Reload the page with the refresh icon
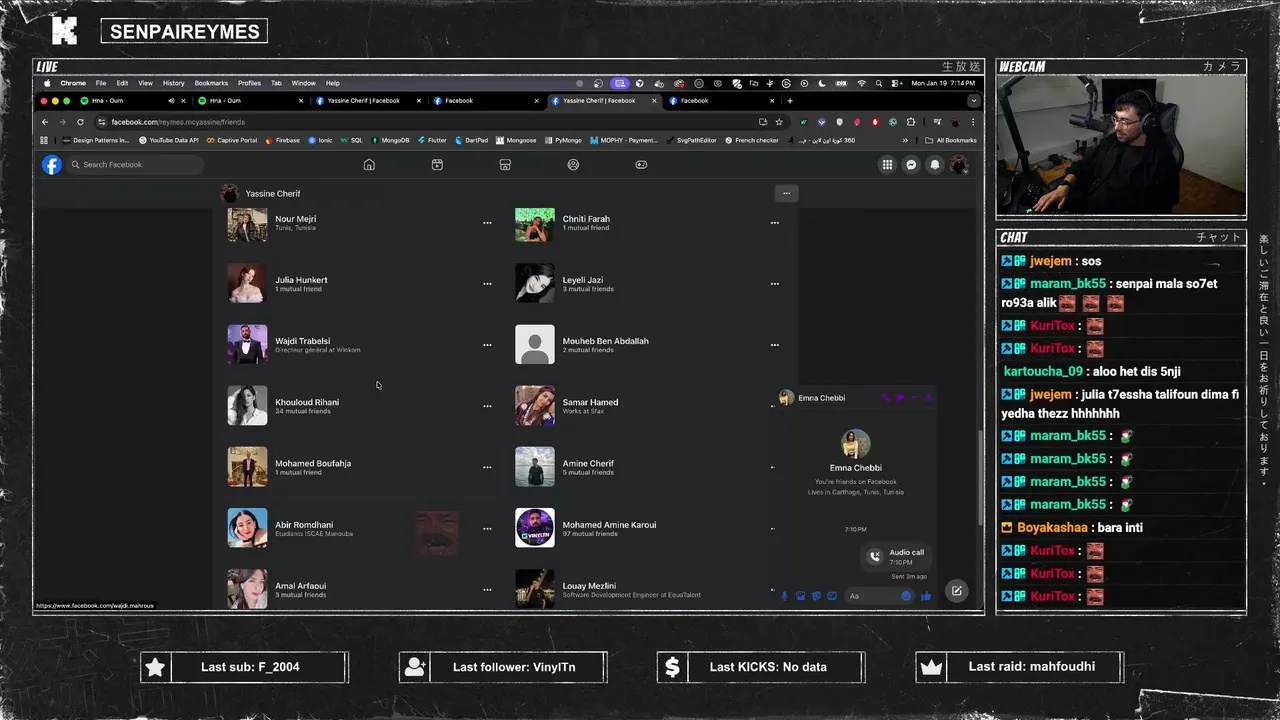This screenshot has width=1280, height=720. (x=80, y=122)
